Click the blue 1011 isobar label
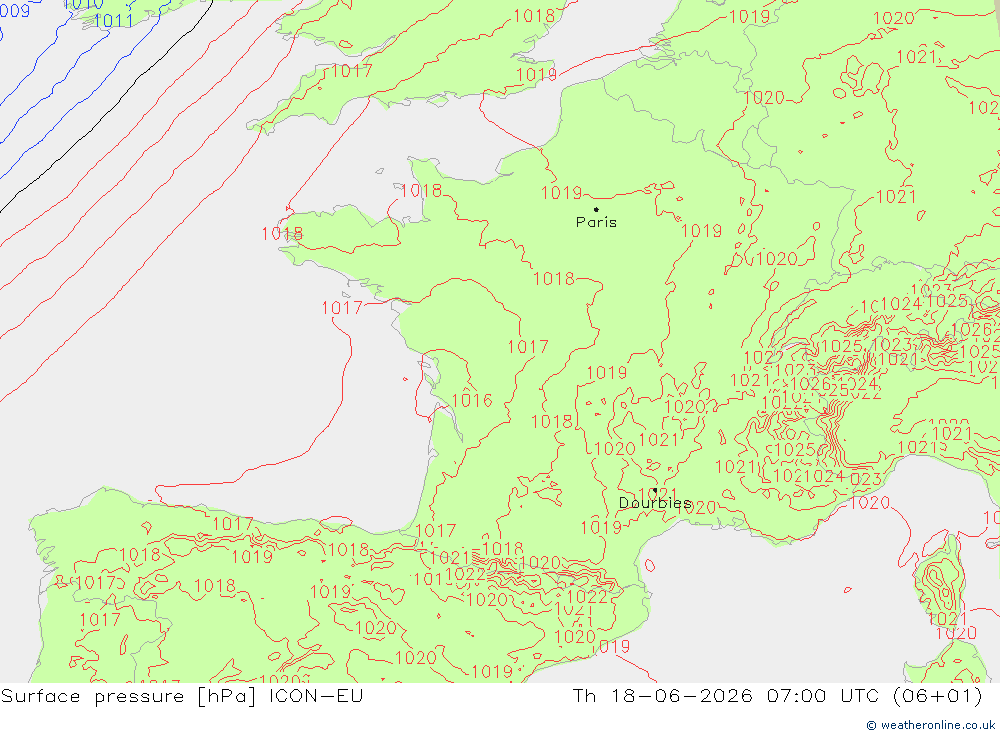1000x733 pixels. click(114, 20)
